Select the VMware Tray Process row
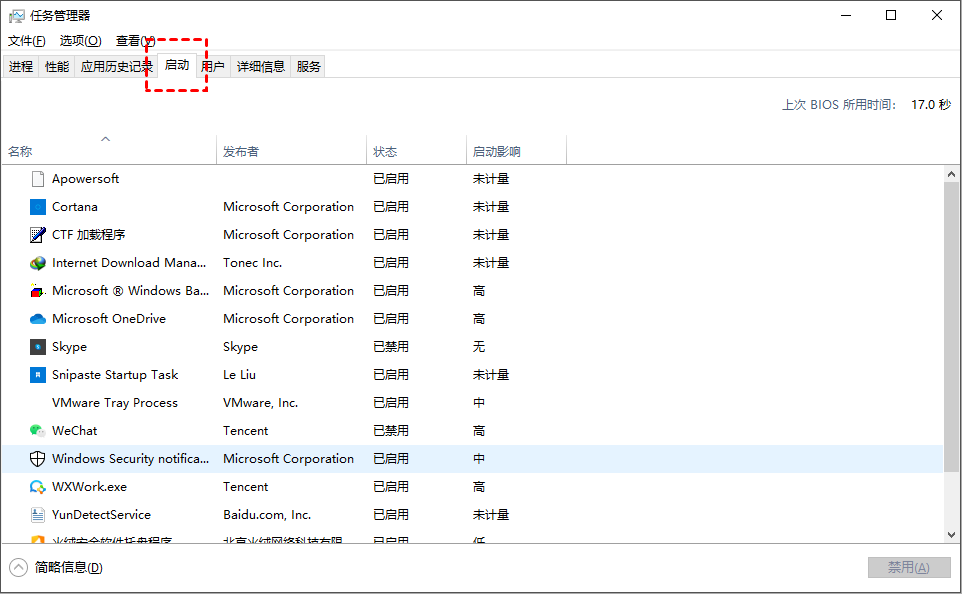The image size is (962, 594). (x=472, y=403)
